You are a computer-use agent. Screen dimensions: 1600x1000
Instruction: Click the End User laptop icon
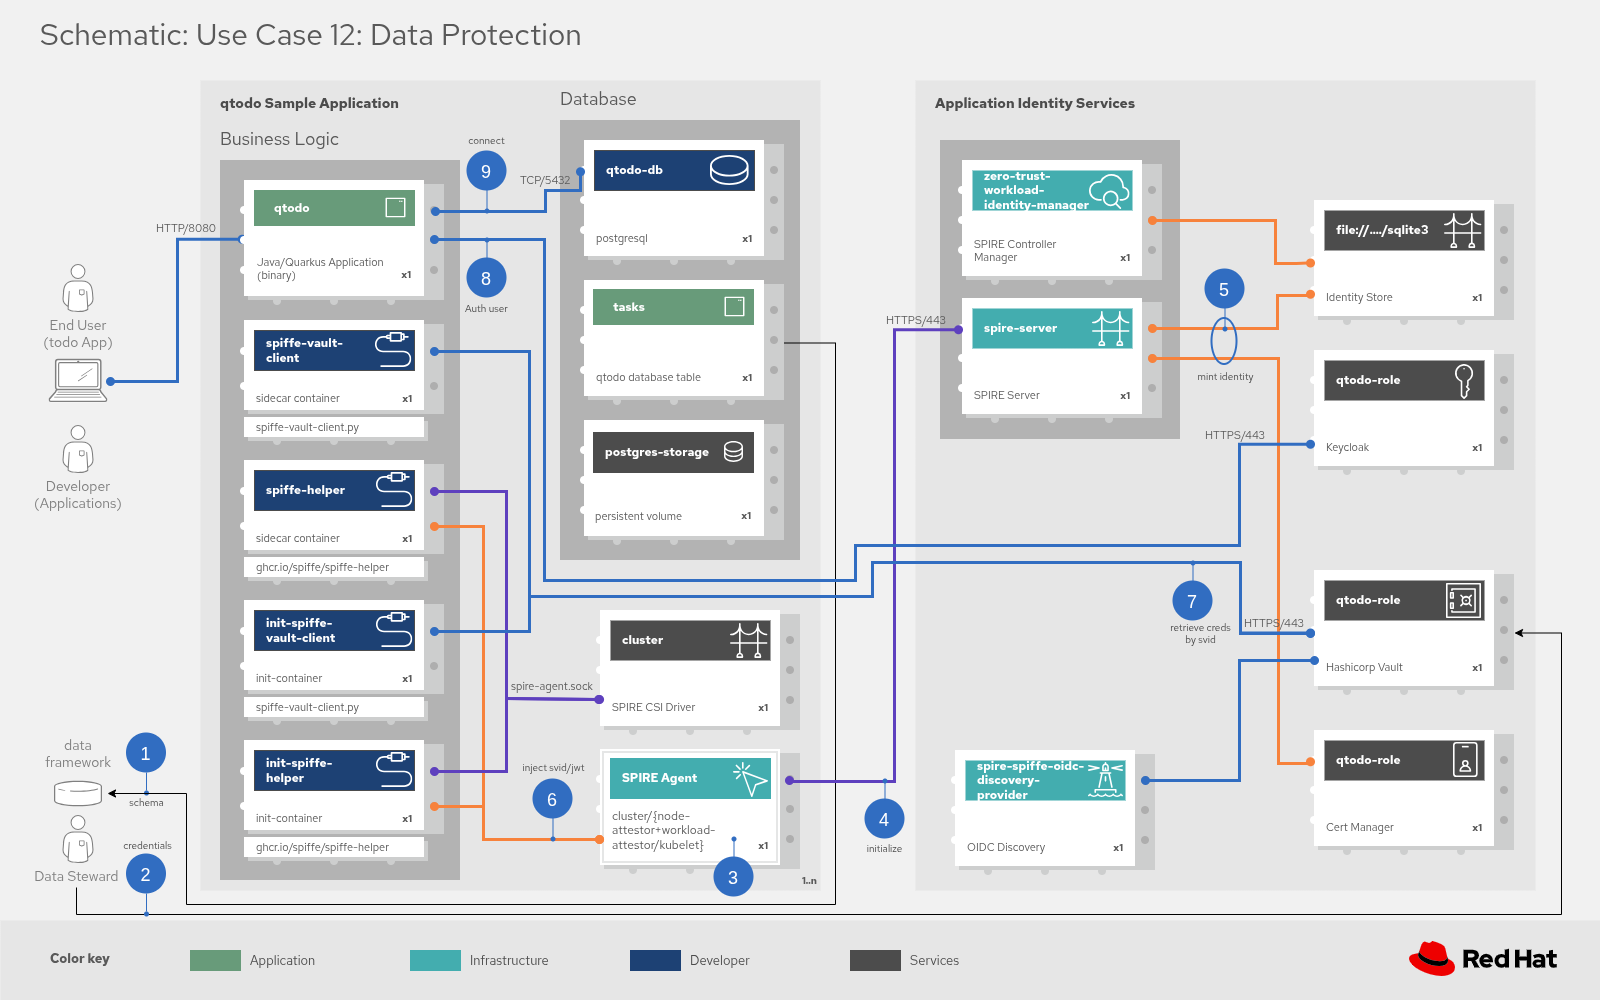[77, 379]
